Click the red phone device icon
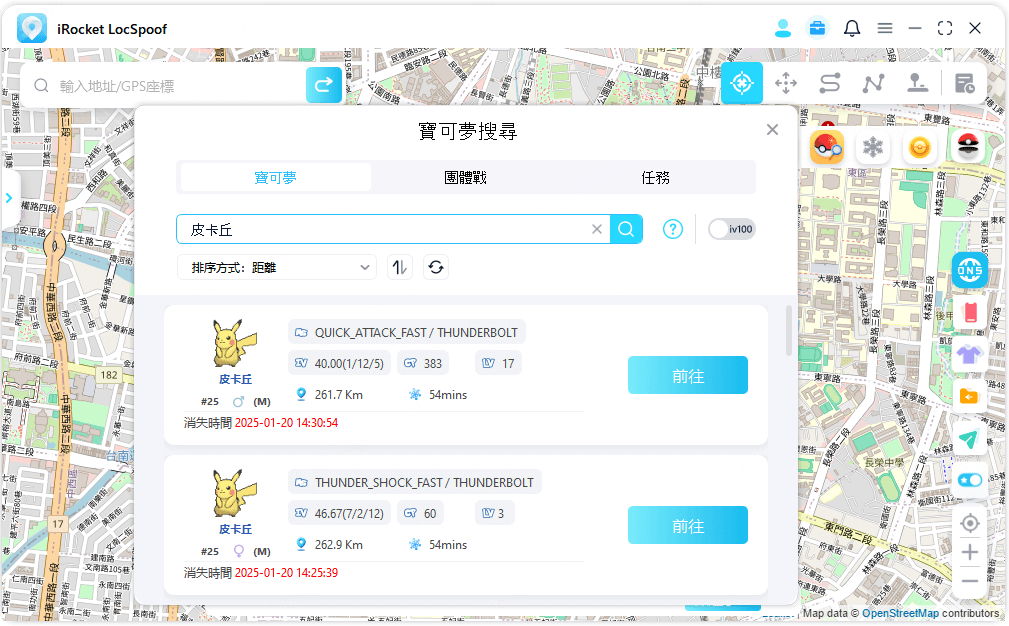 (x=970, y=313)
